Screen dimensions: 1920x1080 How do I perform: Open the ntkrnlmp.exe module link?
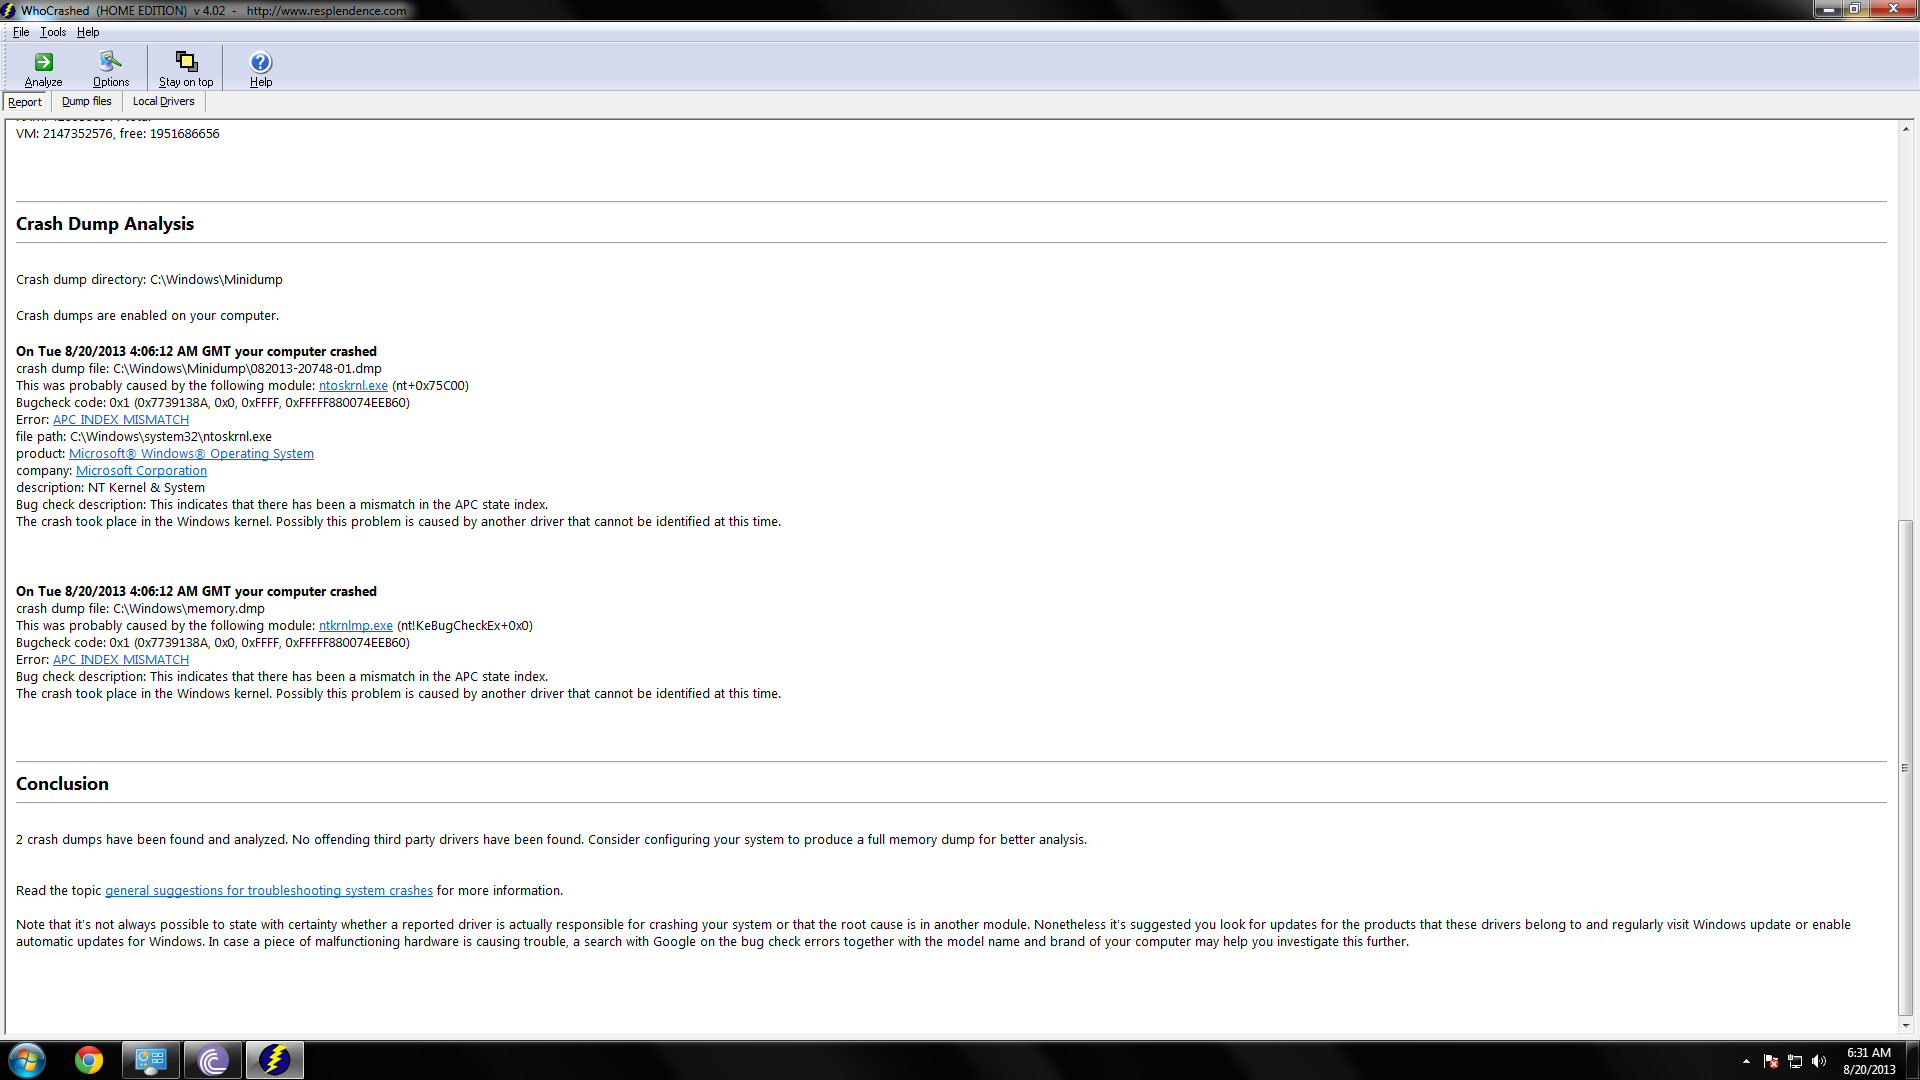click(x=355, y=626)
